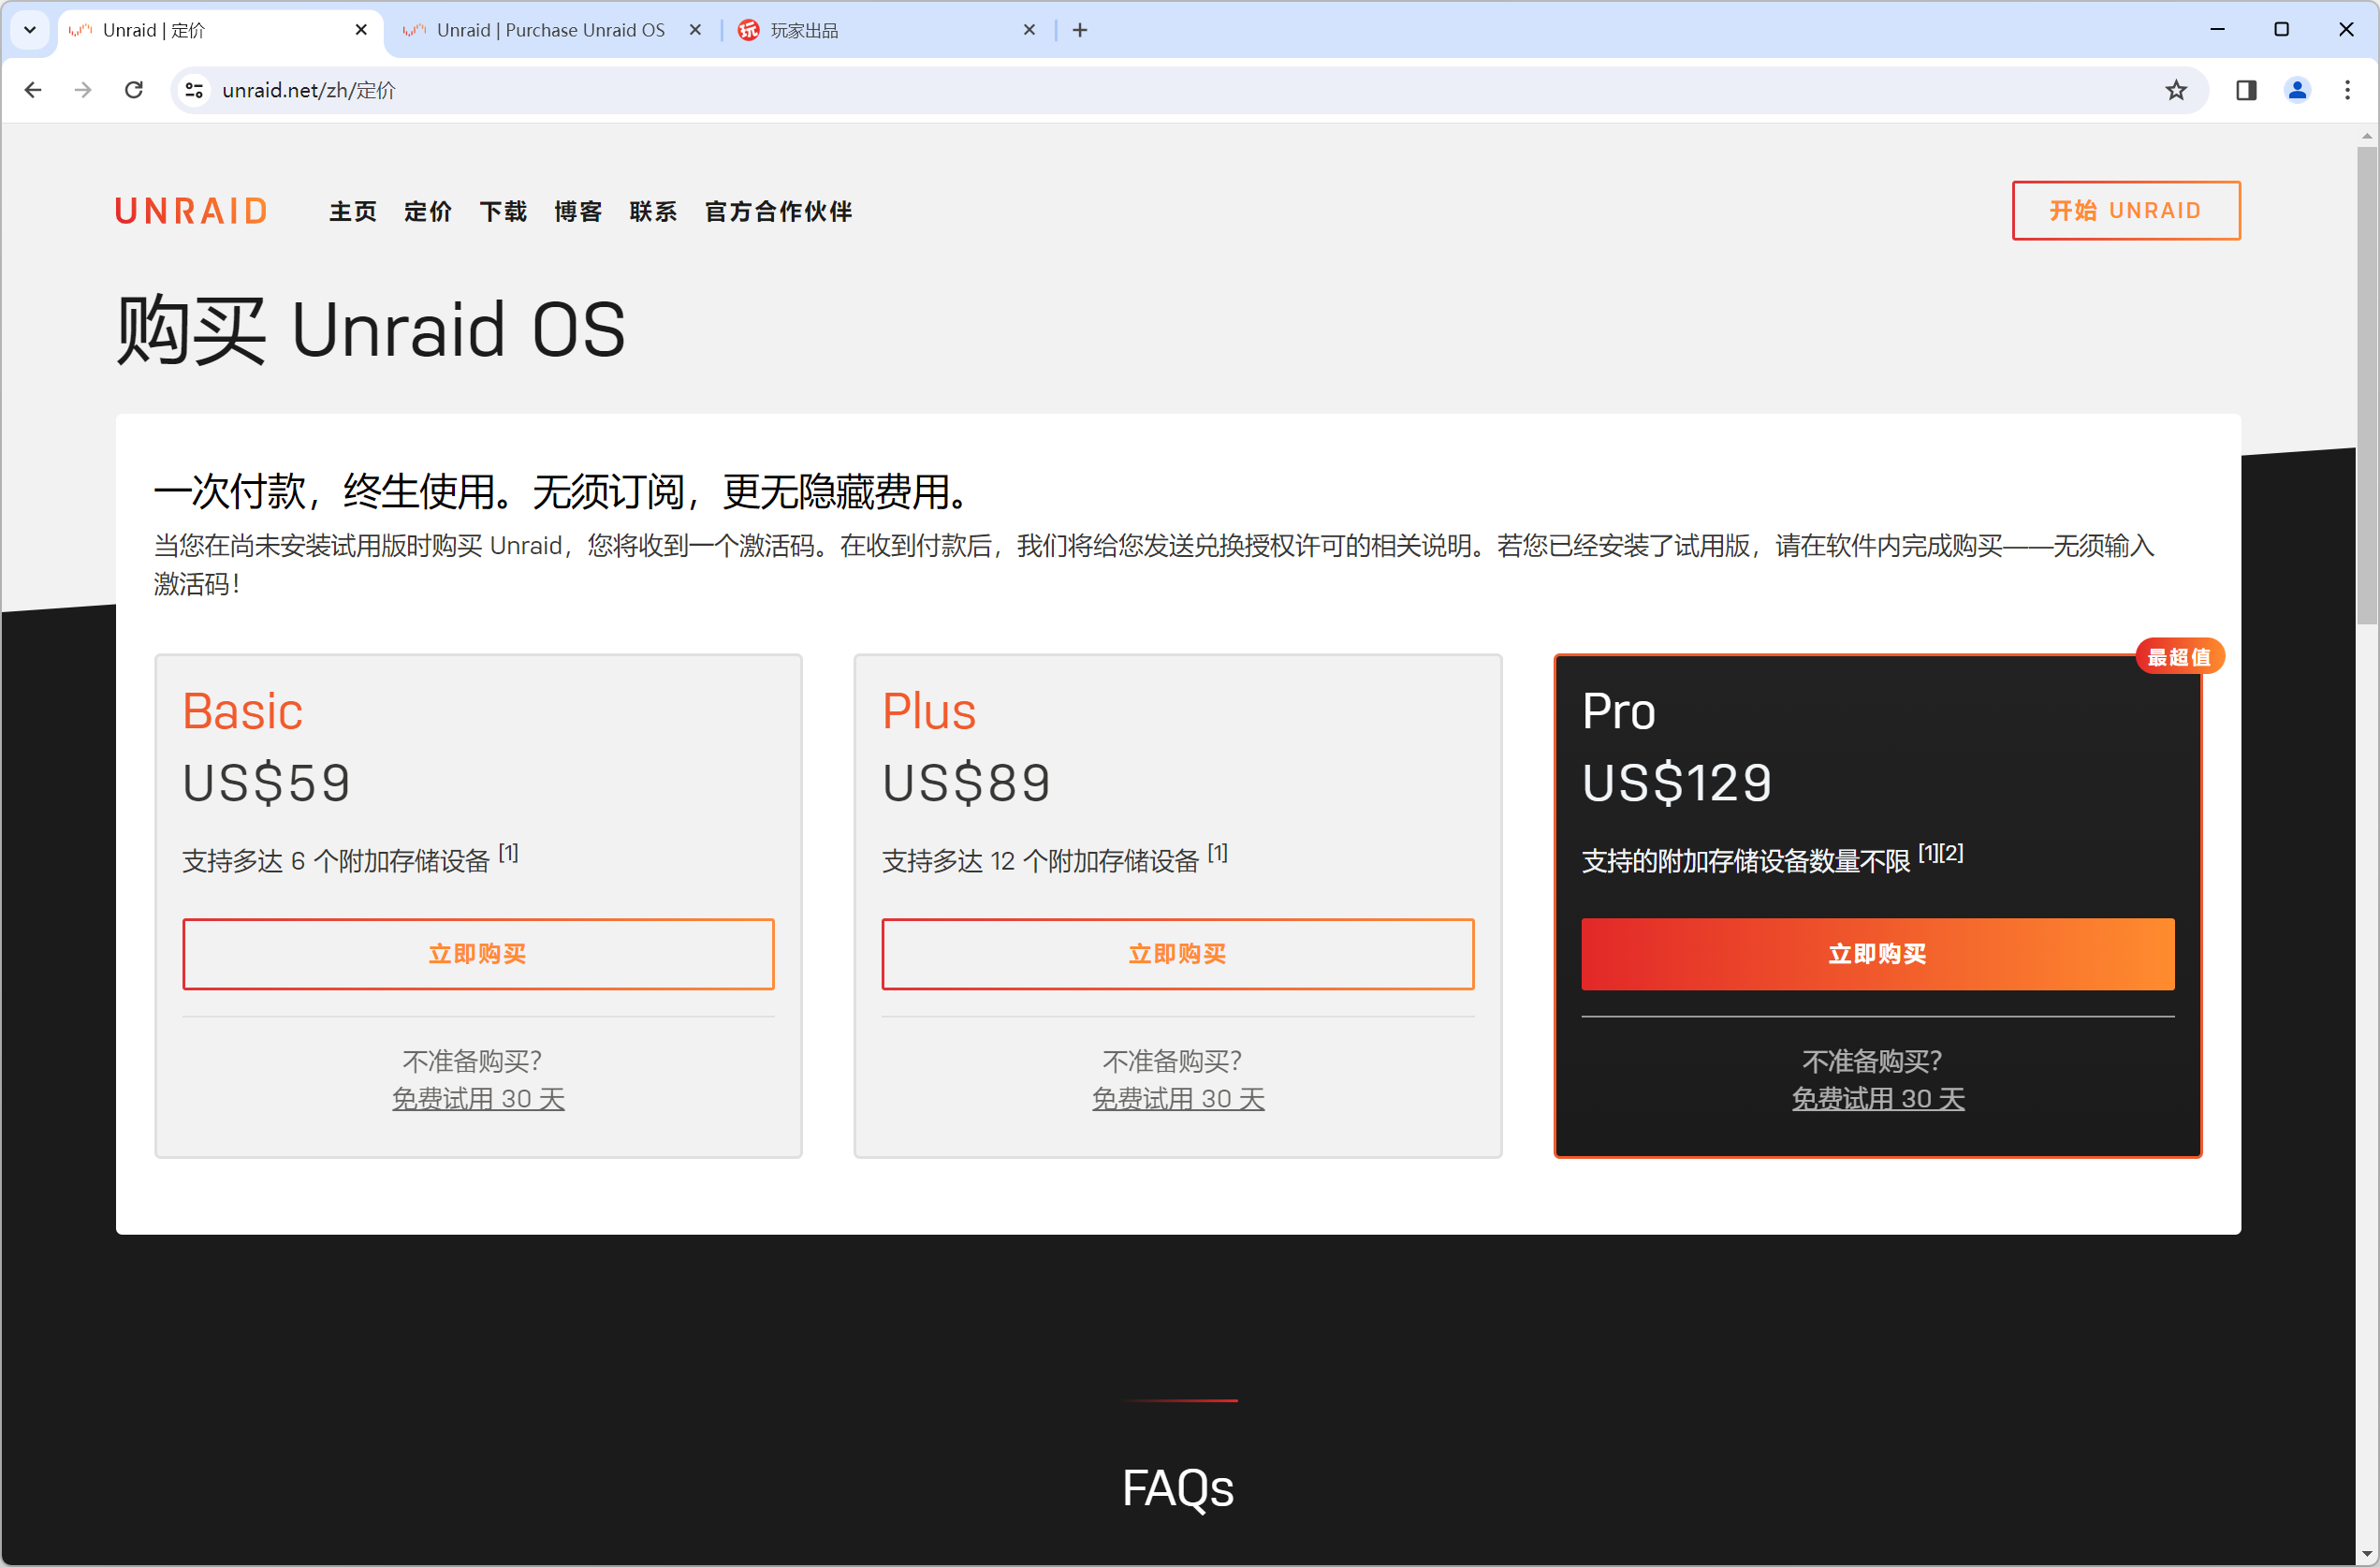Click the FAQs heading
The height and width of the screenshot is (1567, 2380).
point(1178,1488)
